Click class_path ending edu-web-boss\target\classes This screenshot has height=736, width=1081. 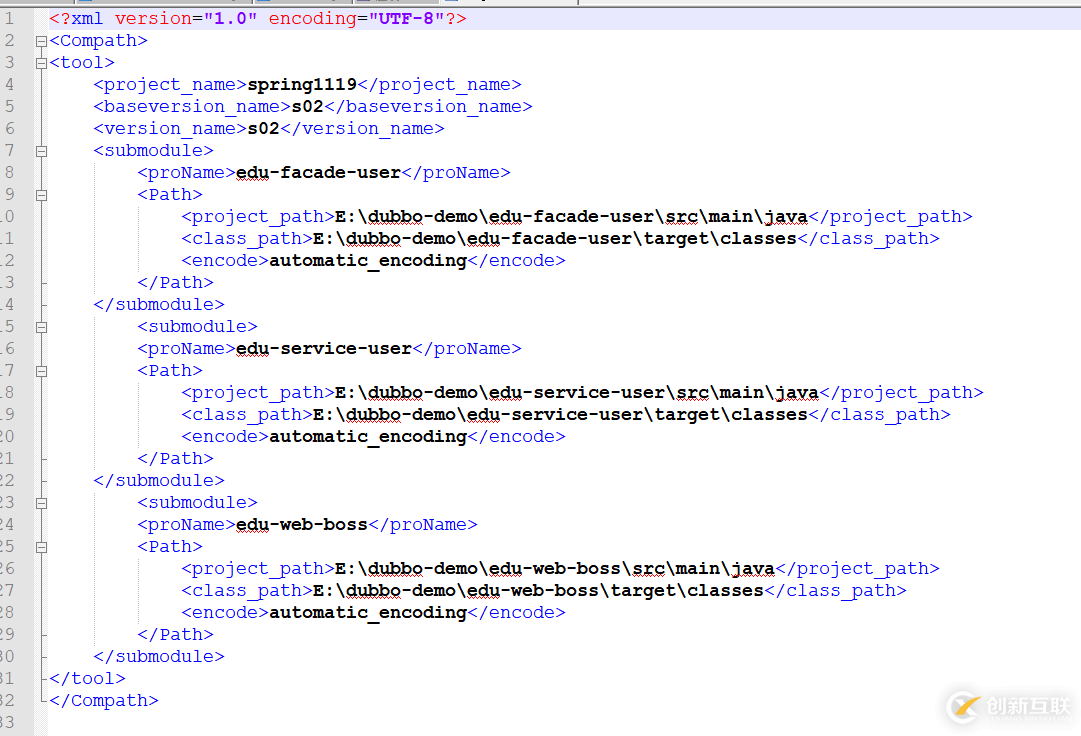pos(538,591)
